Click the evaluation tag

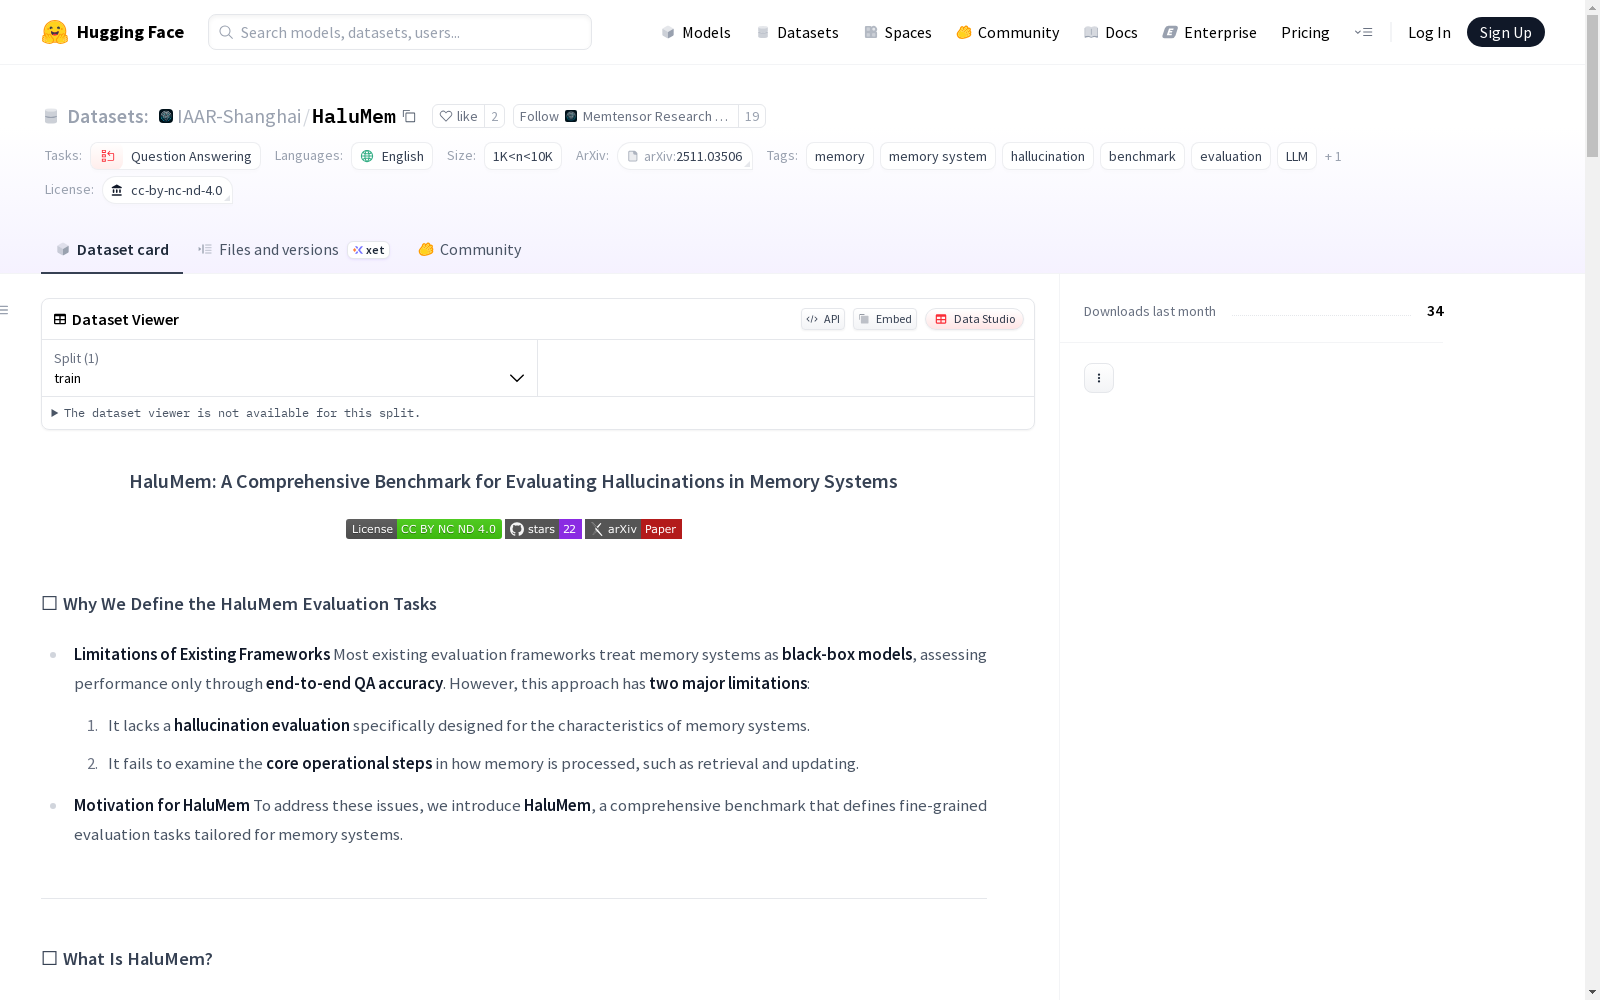click(1231, 156)
